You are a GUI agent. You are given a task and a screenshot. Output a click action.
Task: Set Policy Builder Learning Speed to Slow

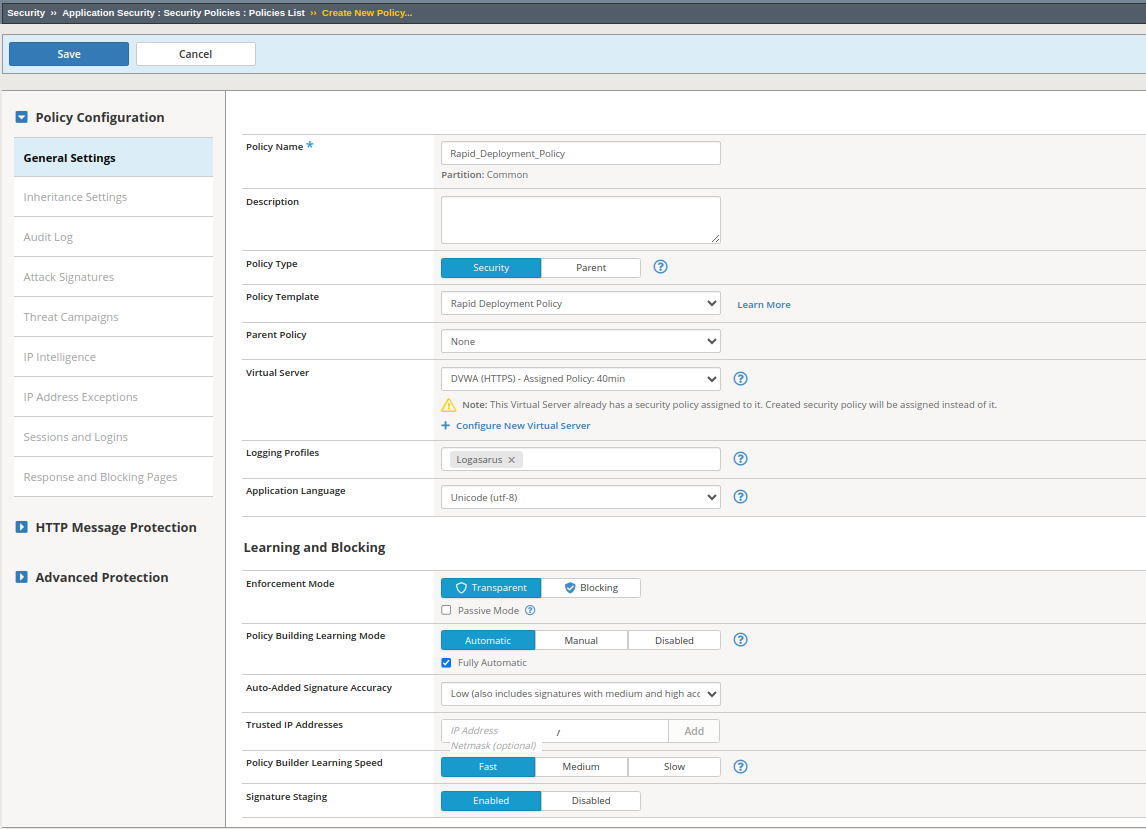coord(674,767)
